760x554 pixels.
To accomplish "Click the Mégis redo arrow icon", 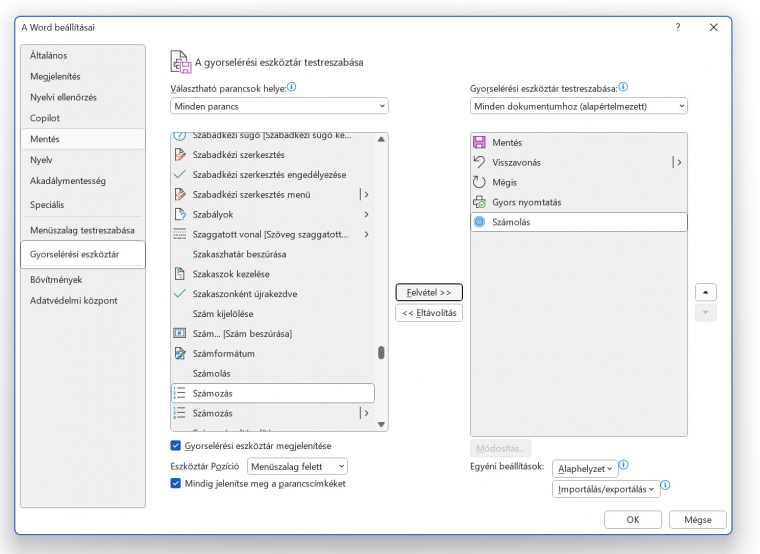I will (479, 182).
